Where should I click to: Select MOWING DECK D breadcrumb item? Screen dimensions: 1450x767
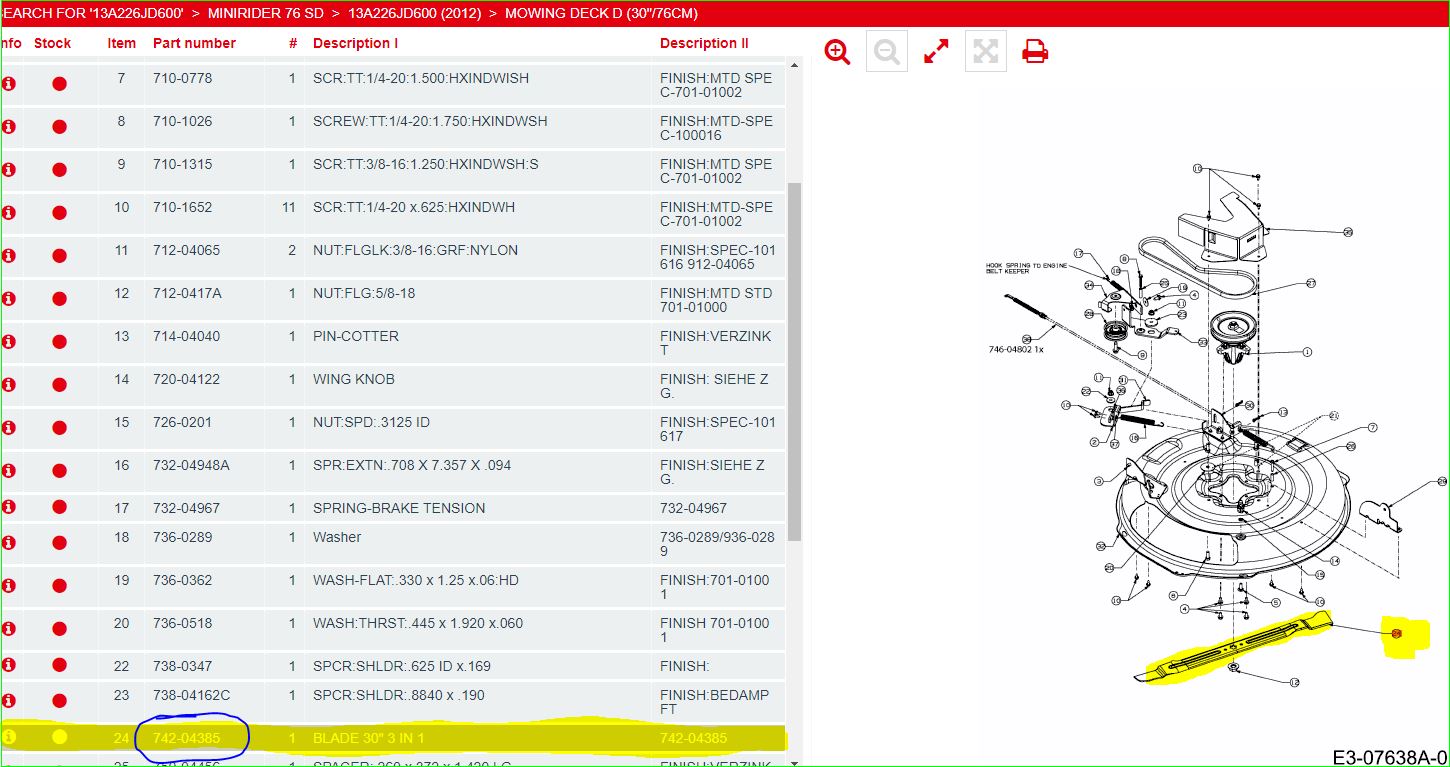(601, 13)
